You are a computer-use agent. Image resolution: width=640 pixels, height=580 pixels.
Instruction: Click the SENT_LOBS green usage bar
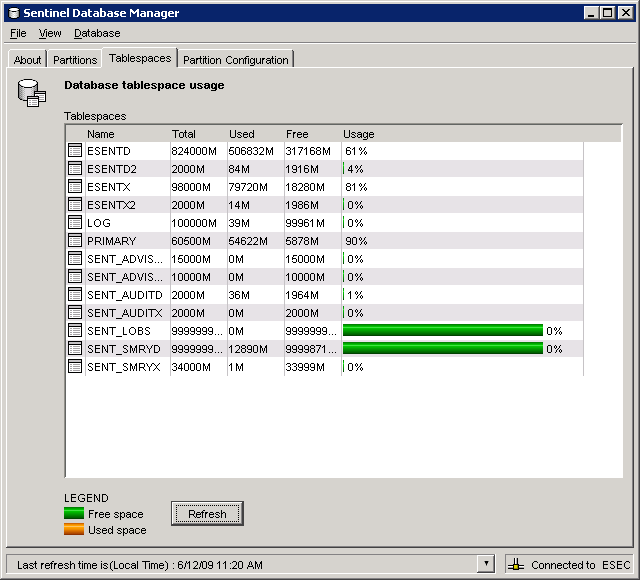[x=443, y=330]
